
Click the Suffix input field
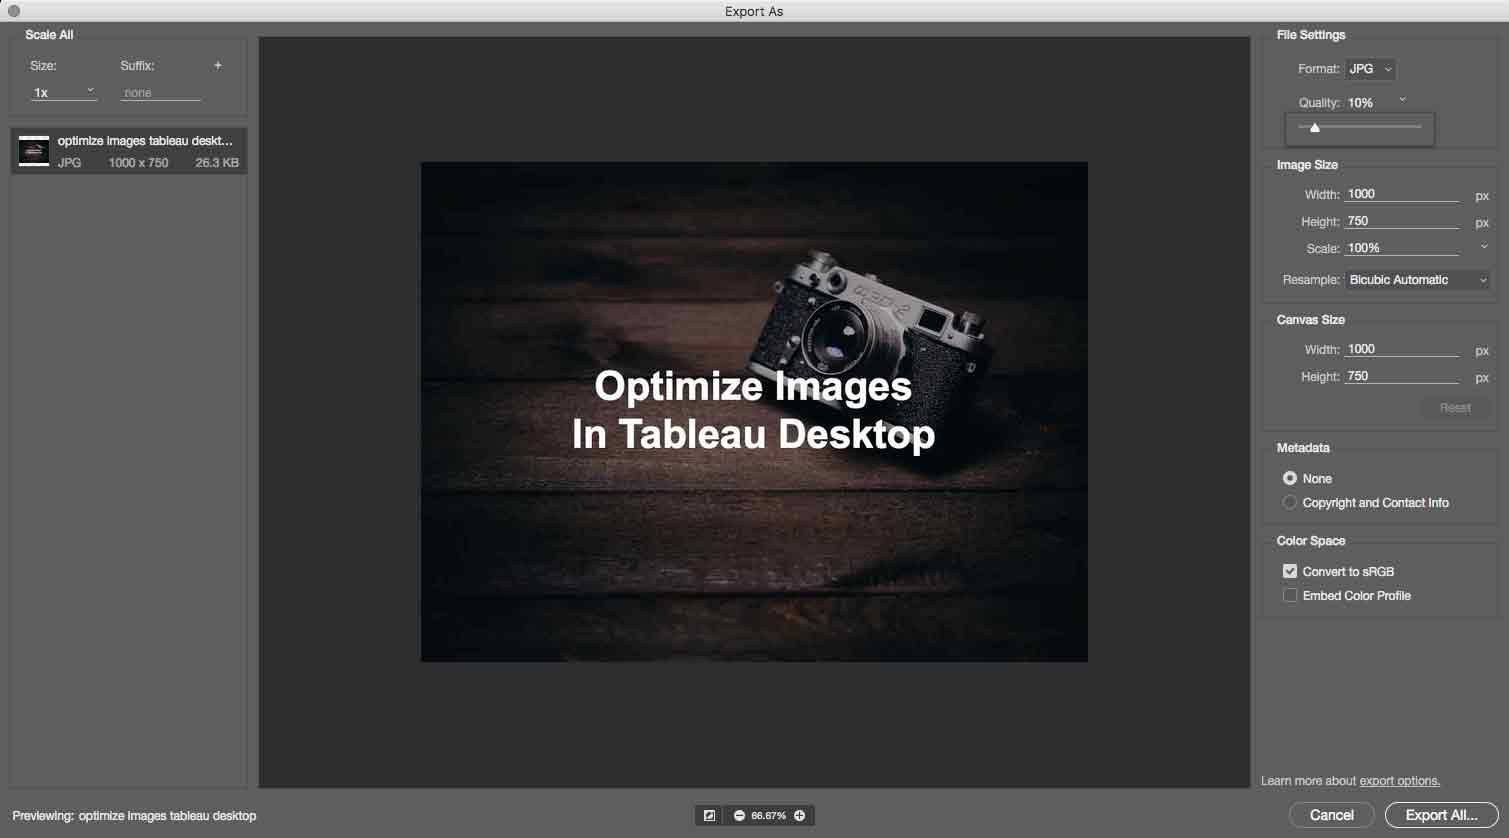160,92
